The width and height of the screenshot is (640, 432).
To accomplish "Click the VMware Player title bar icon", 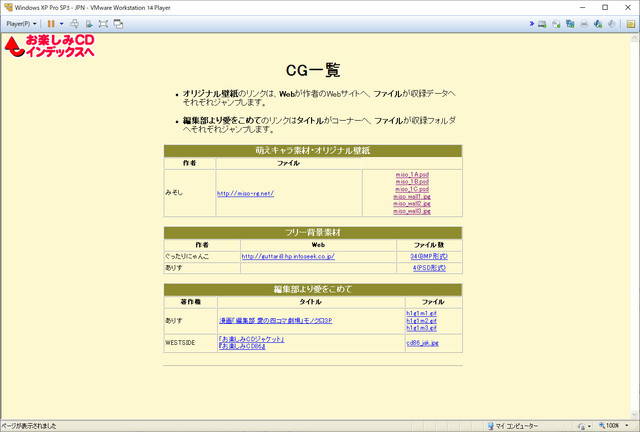I will (8, 7).
